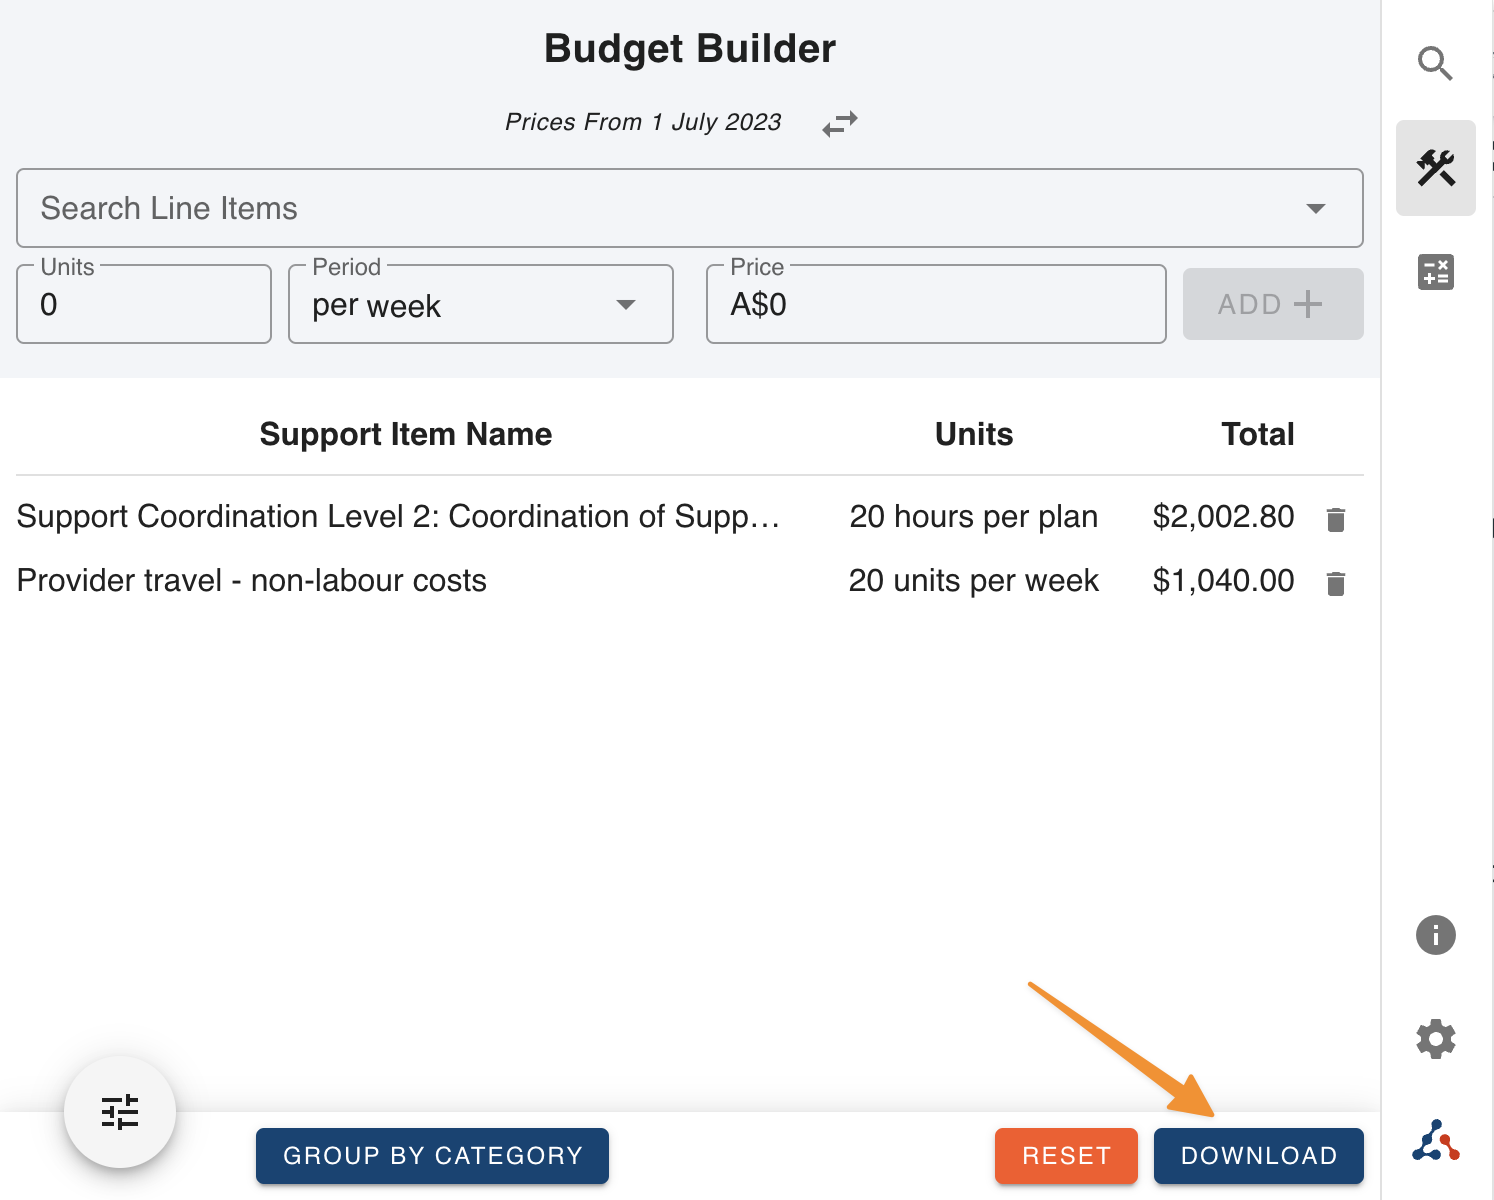
Task: Select the Provider travel - non-labour costs row
Action: pos(252,581)
